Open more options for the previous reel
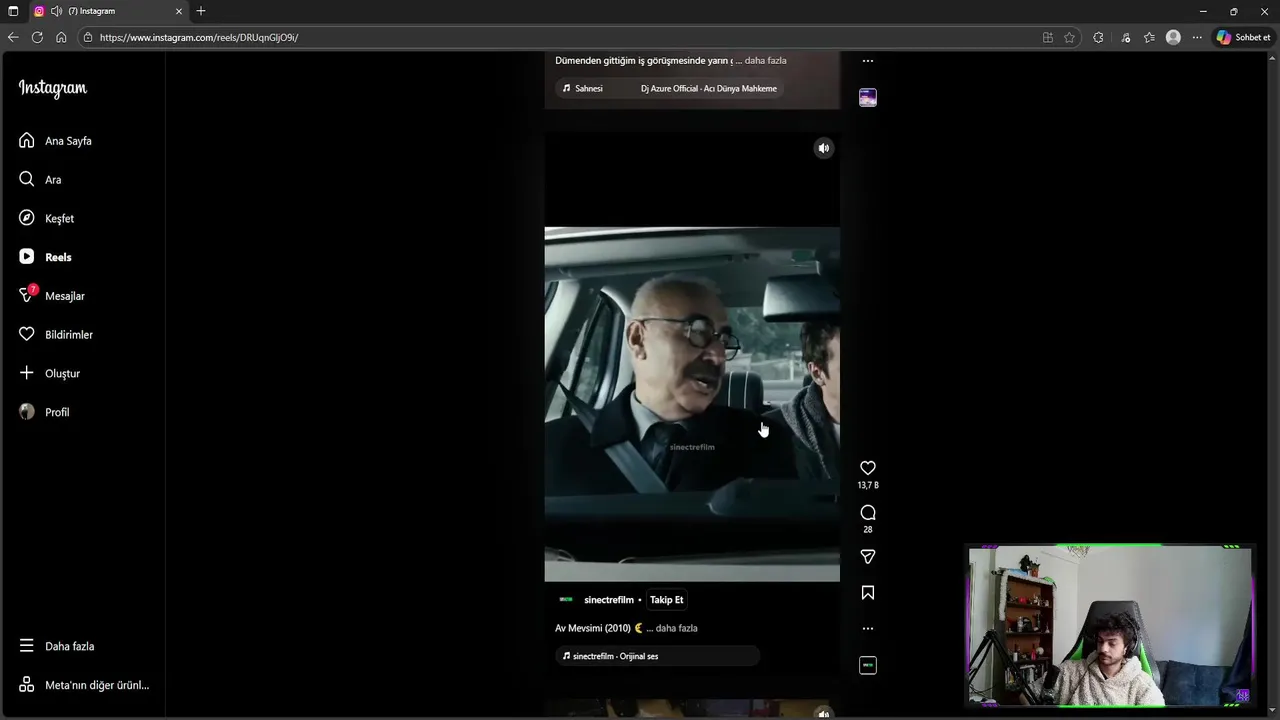This screenshot has width=1280, height=720. [x=868, y=61]
